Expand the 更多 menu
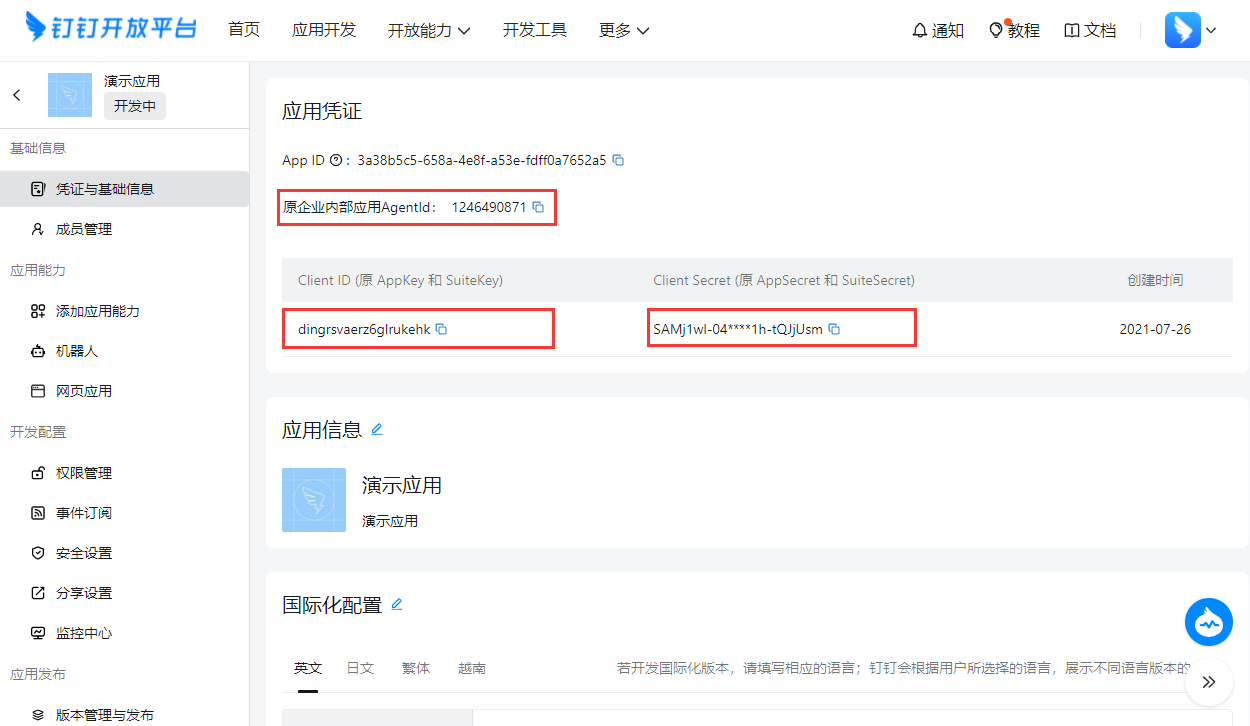Viewport: 1250px width, 726px height. (x=624, y=30)
